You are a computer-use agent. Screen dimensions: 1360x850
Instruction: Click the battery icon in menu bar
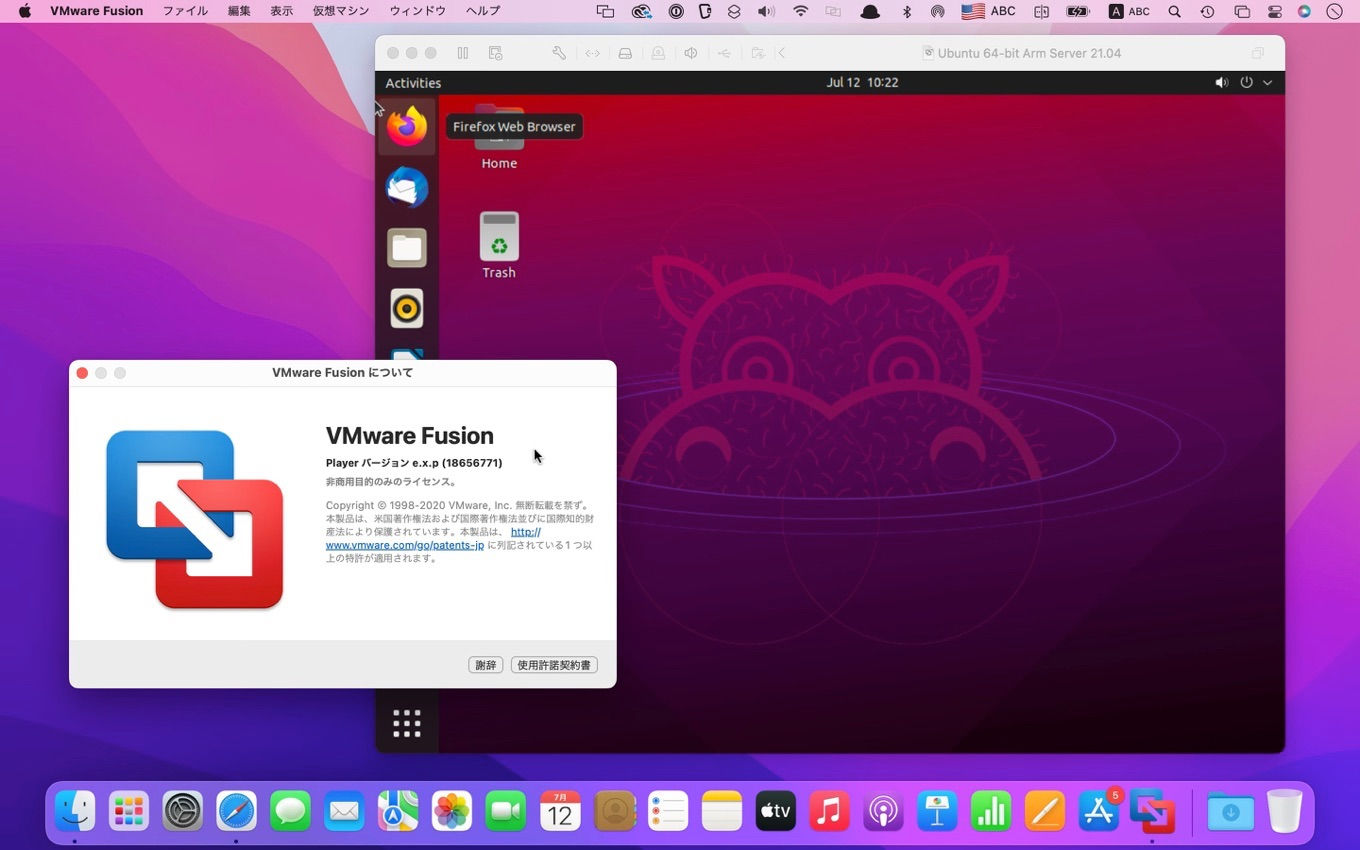coord(1078,11)
